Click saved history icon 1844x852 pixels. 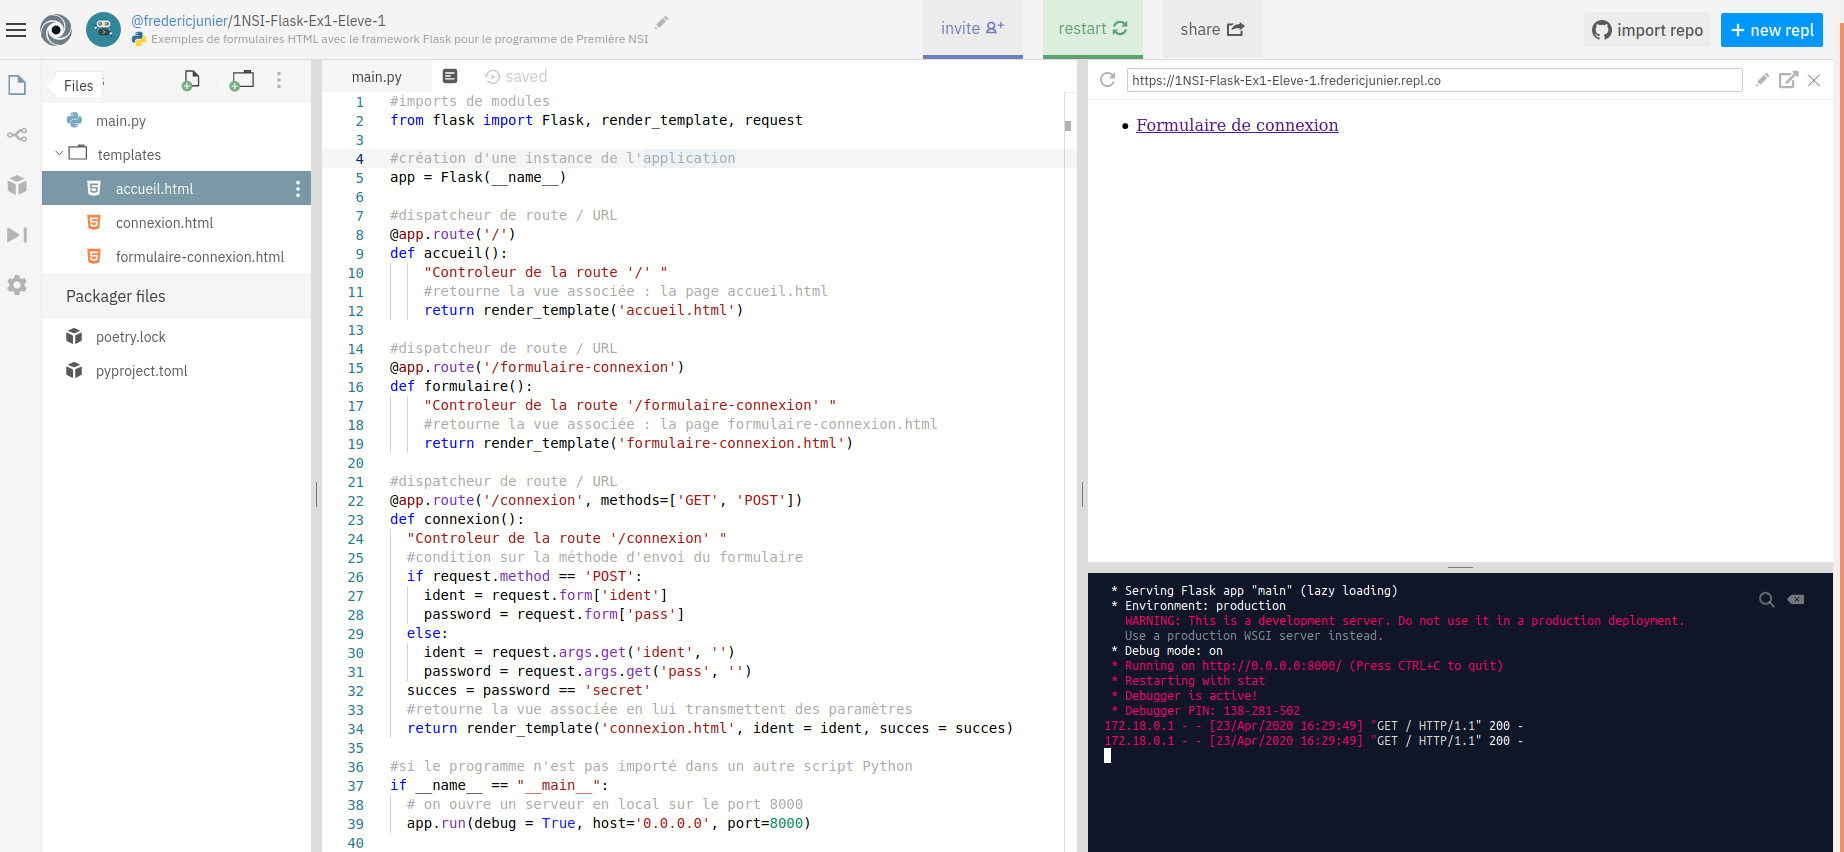[492, 76]
